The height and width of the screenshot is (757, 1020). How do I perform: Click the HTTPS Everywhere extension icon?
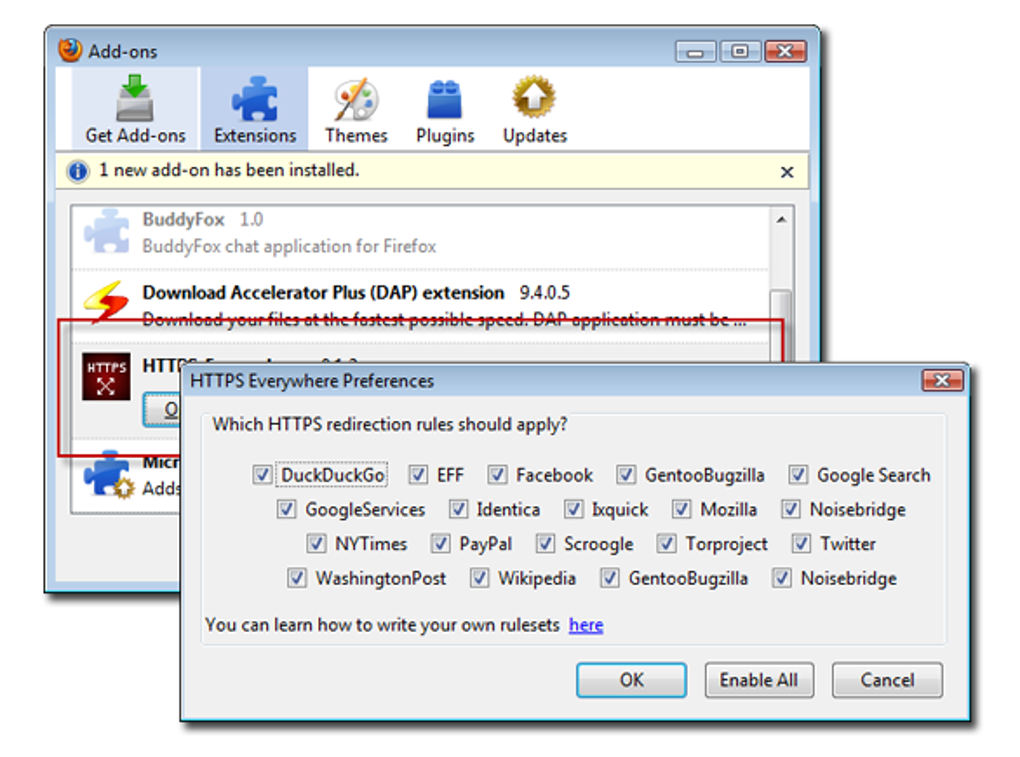click(106, 377)
